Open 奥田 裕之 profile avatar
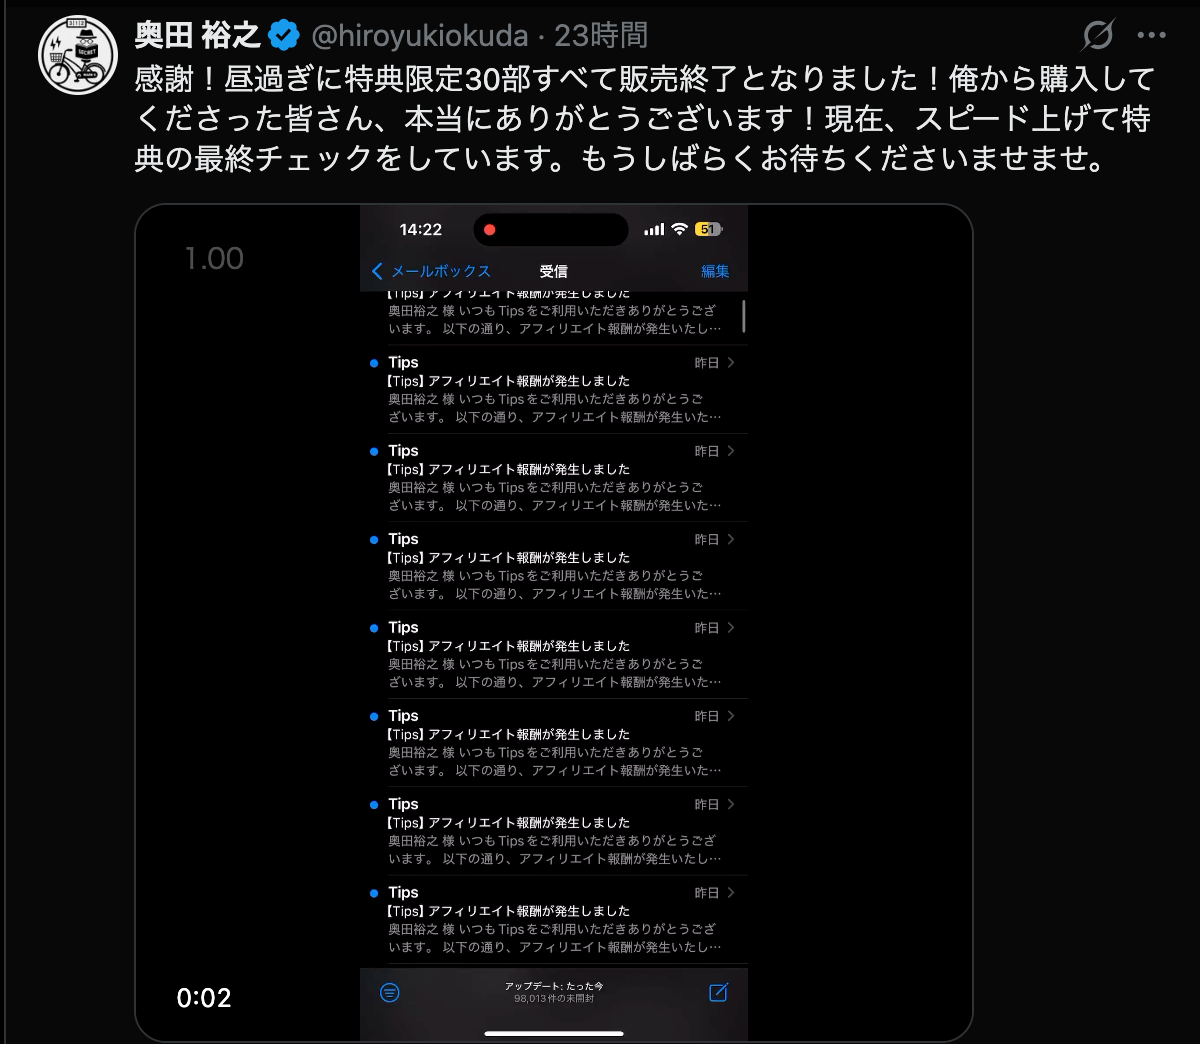1200x1044 pixels. click(x=77, y=56)
